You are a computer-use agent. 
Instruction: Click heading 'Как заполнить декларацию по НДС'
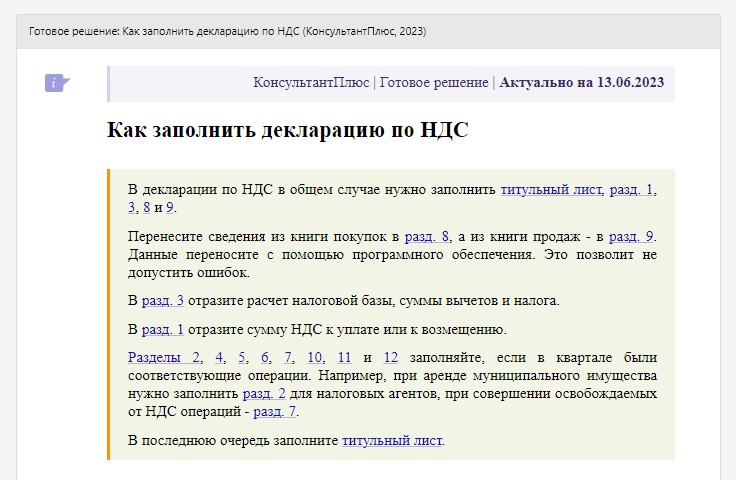click(287, 131)
